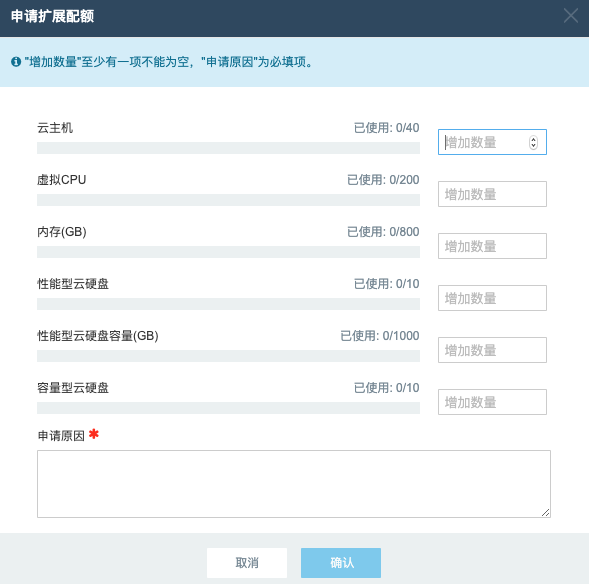
Task: Click the textarea resize handle corner
Action: [546, 513]
